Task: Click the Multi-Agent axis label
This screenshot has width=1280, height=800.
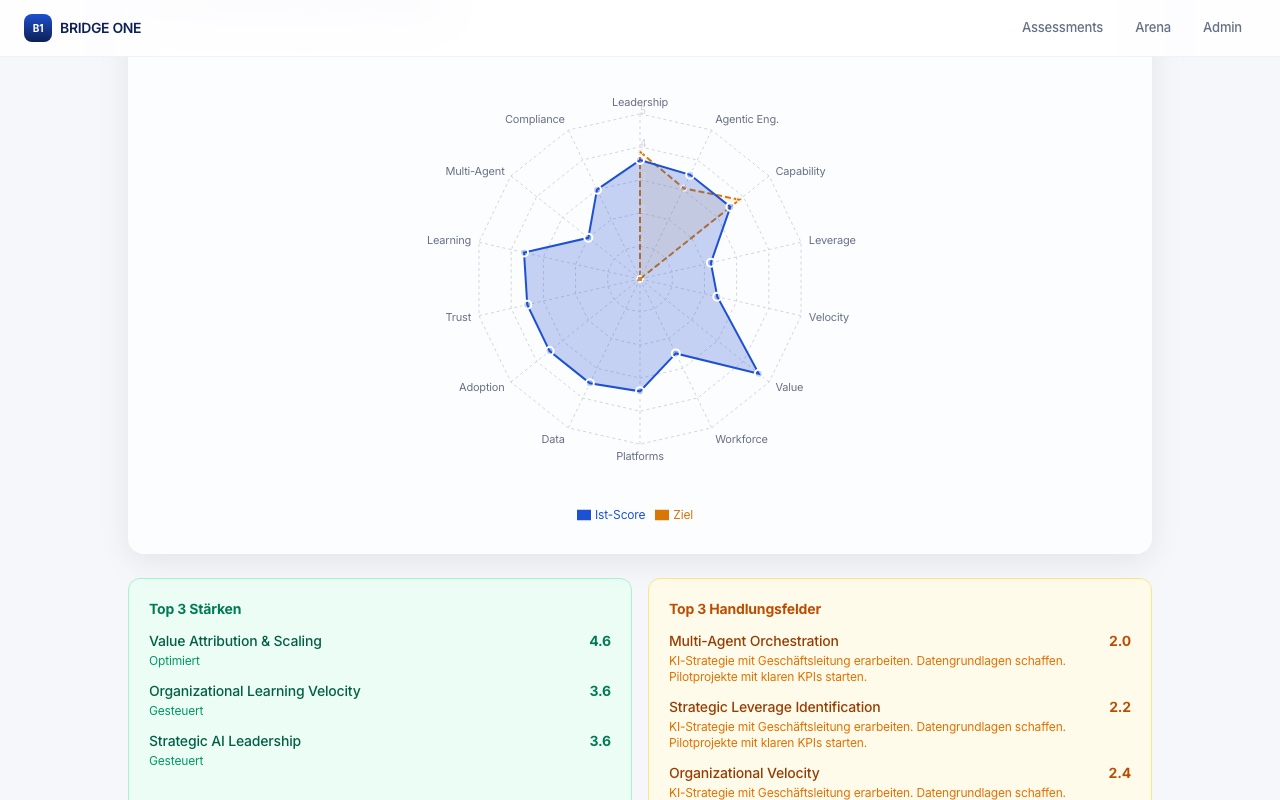Action: pyautogui.click(x=475, y=171)
